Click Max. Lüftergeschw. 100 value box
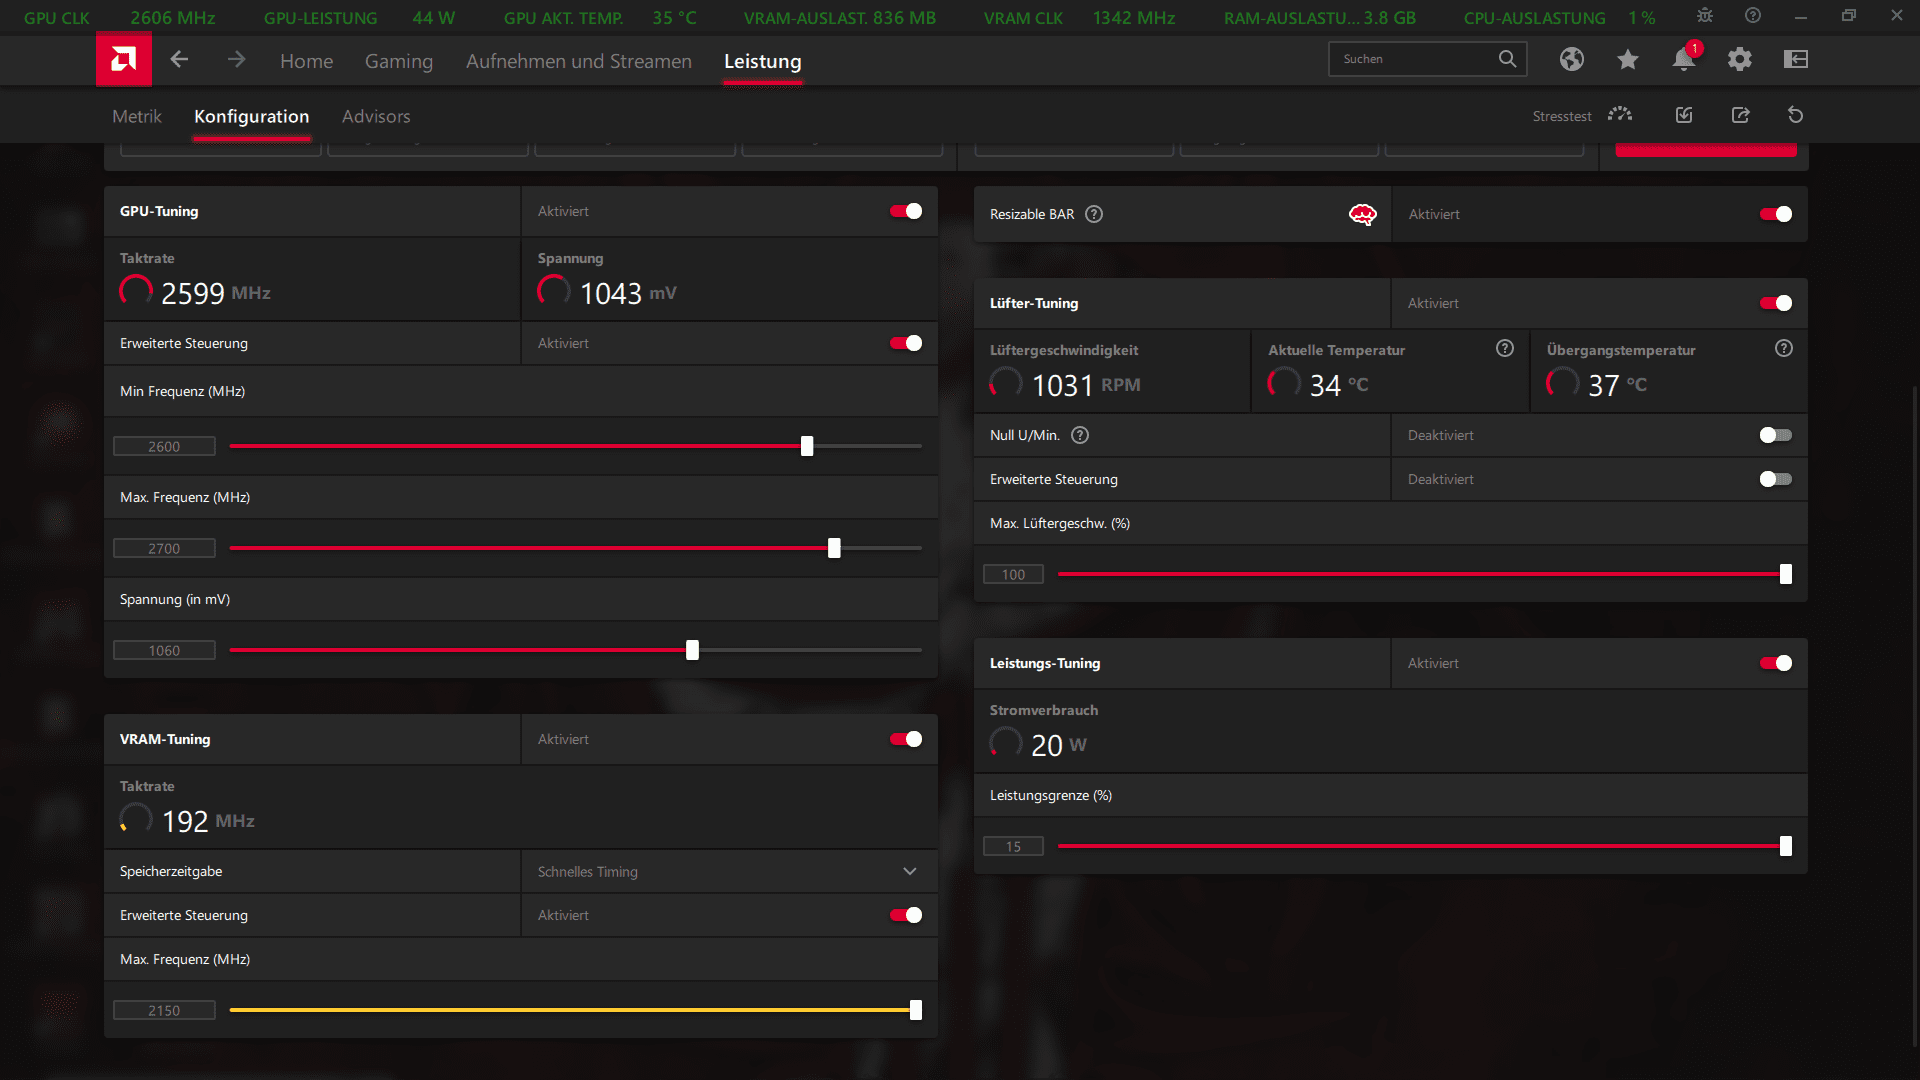Viewport: 1920px width, 1080px height. 1013,574
